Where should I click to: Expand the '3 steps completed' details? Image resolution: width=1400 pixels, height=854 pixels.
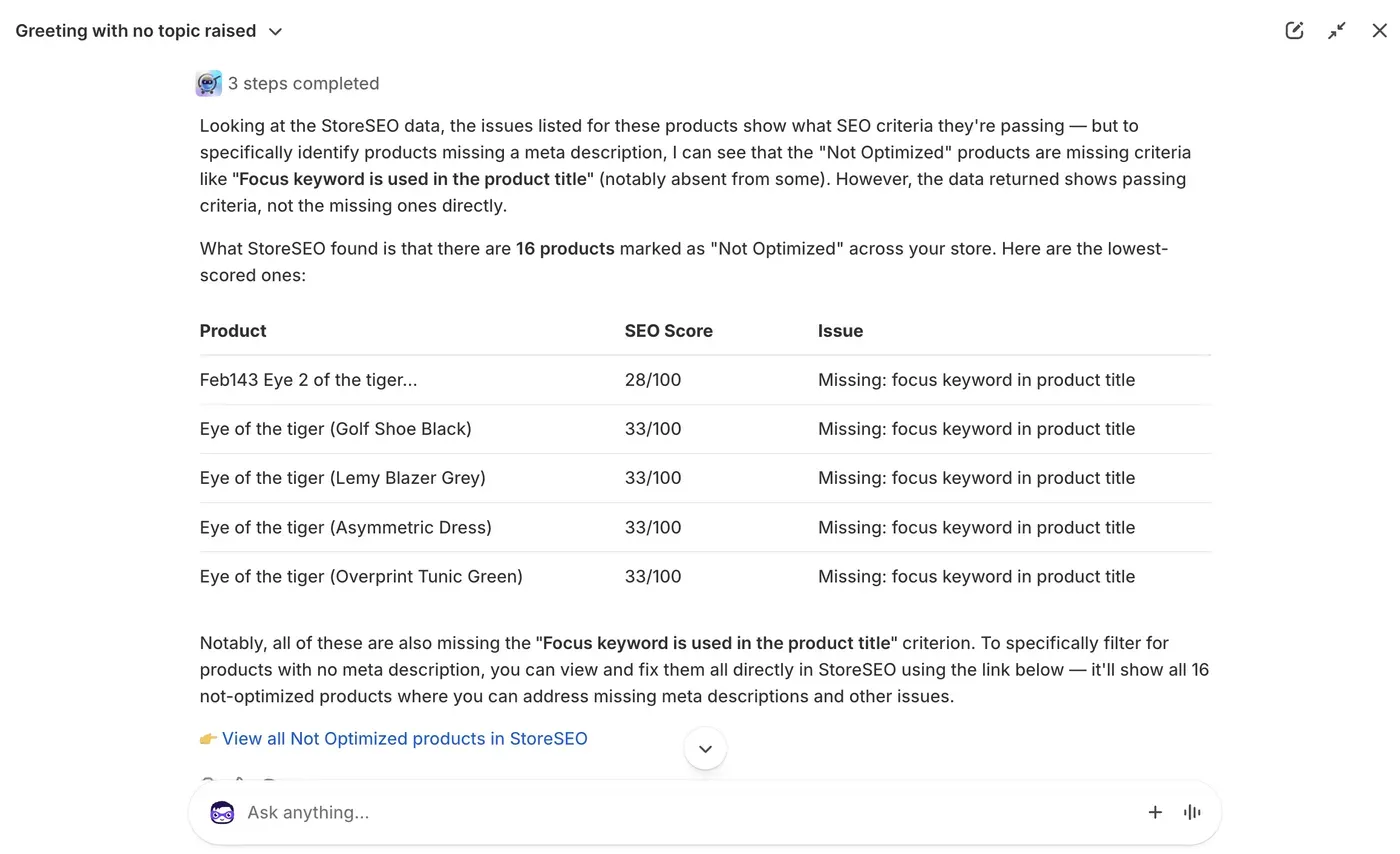303,84
